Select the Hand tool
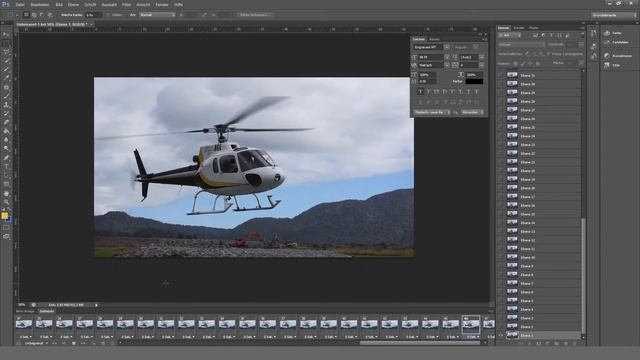The height and width of the screenshot is (360, 640). click(x=6, y=193)
